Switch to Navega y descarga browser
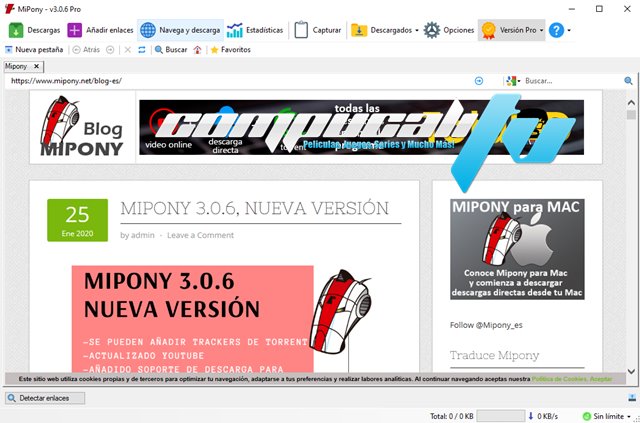 [x=180, y=30]
